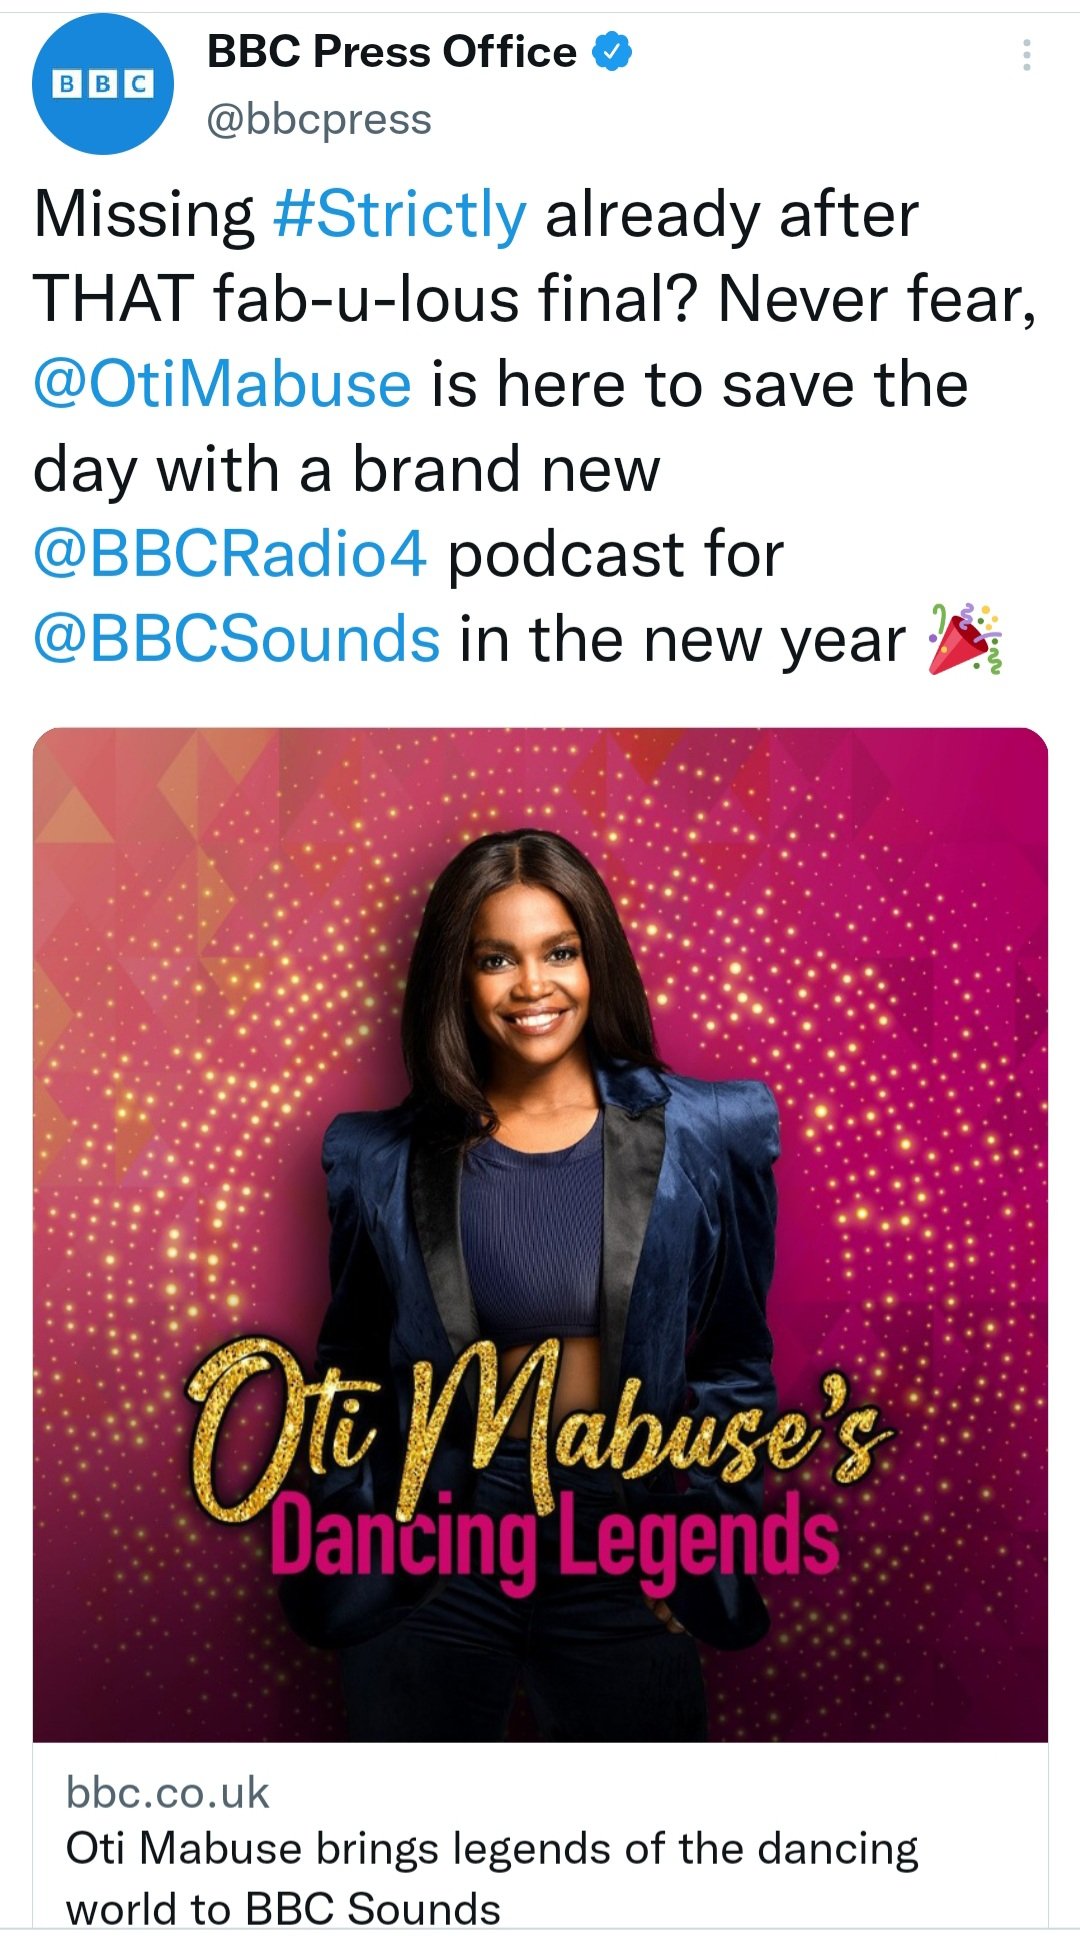
Task: Open the @BBCRadio4 mention
Action: [230, 555]
